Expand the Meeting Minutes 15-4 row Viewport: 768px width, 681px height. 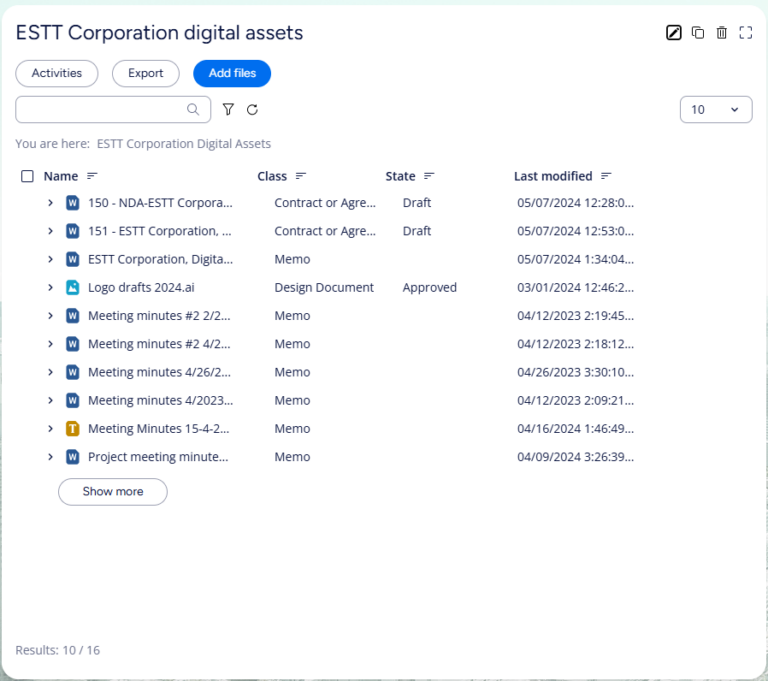click(50, 429)
